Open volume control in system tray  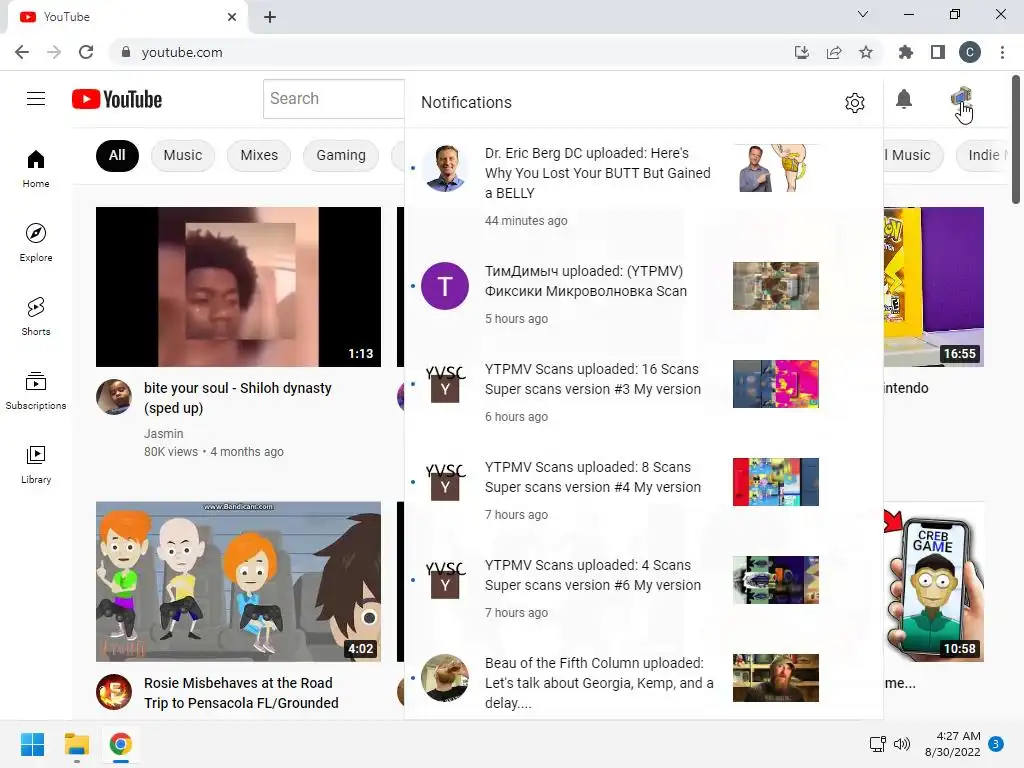(x=902, y=744)
